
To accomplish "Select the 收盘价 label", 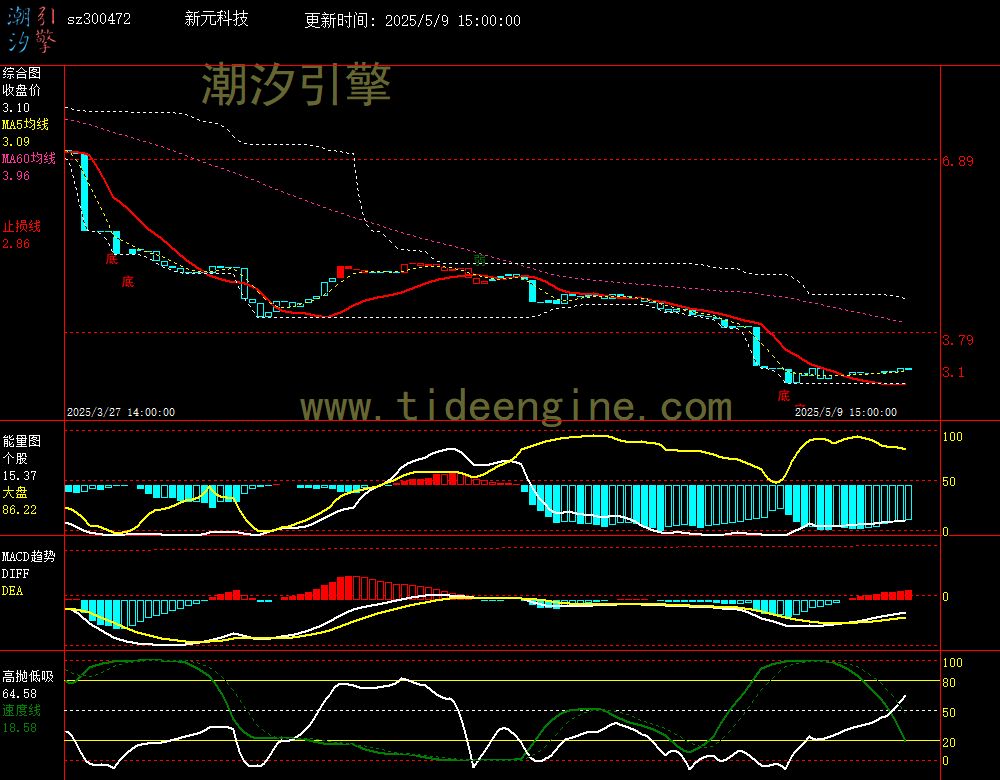I will pyautogui.click(x=21, y=91).
